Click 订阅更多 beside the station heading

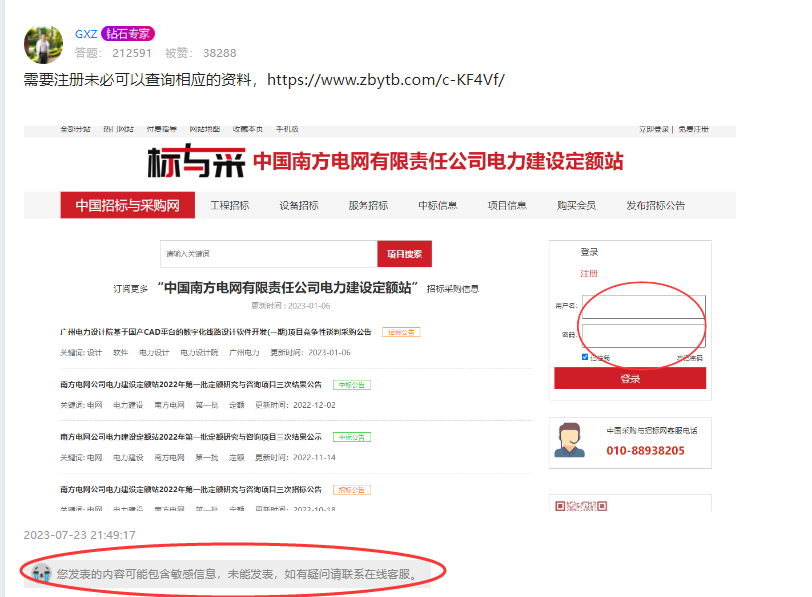tap(130, 289)
